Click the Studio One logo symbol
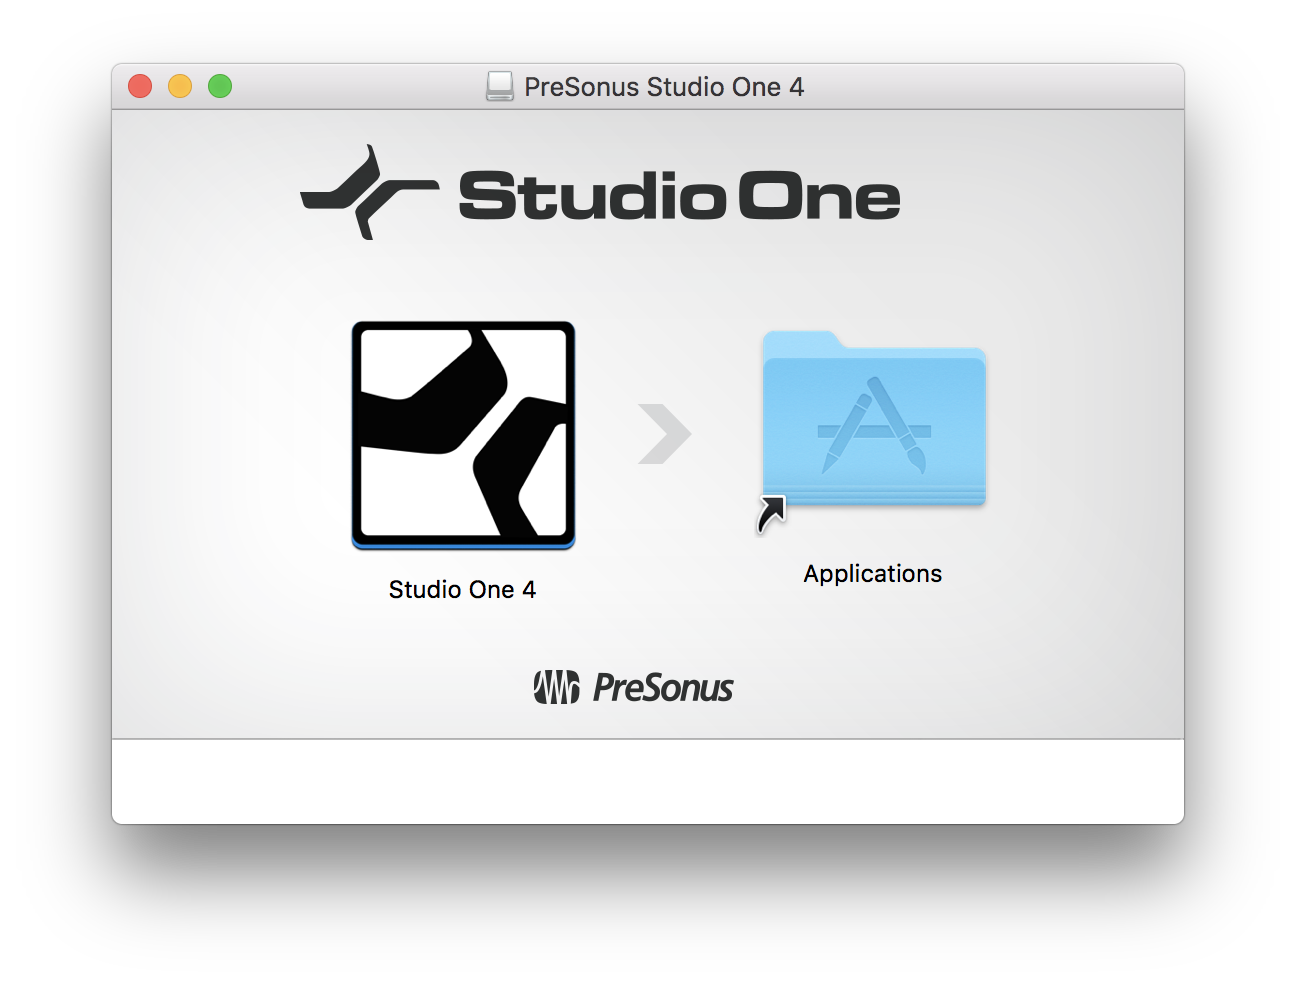Image resolution: width=1296 pixels, height=984 pixels. click(369, 192)
